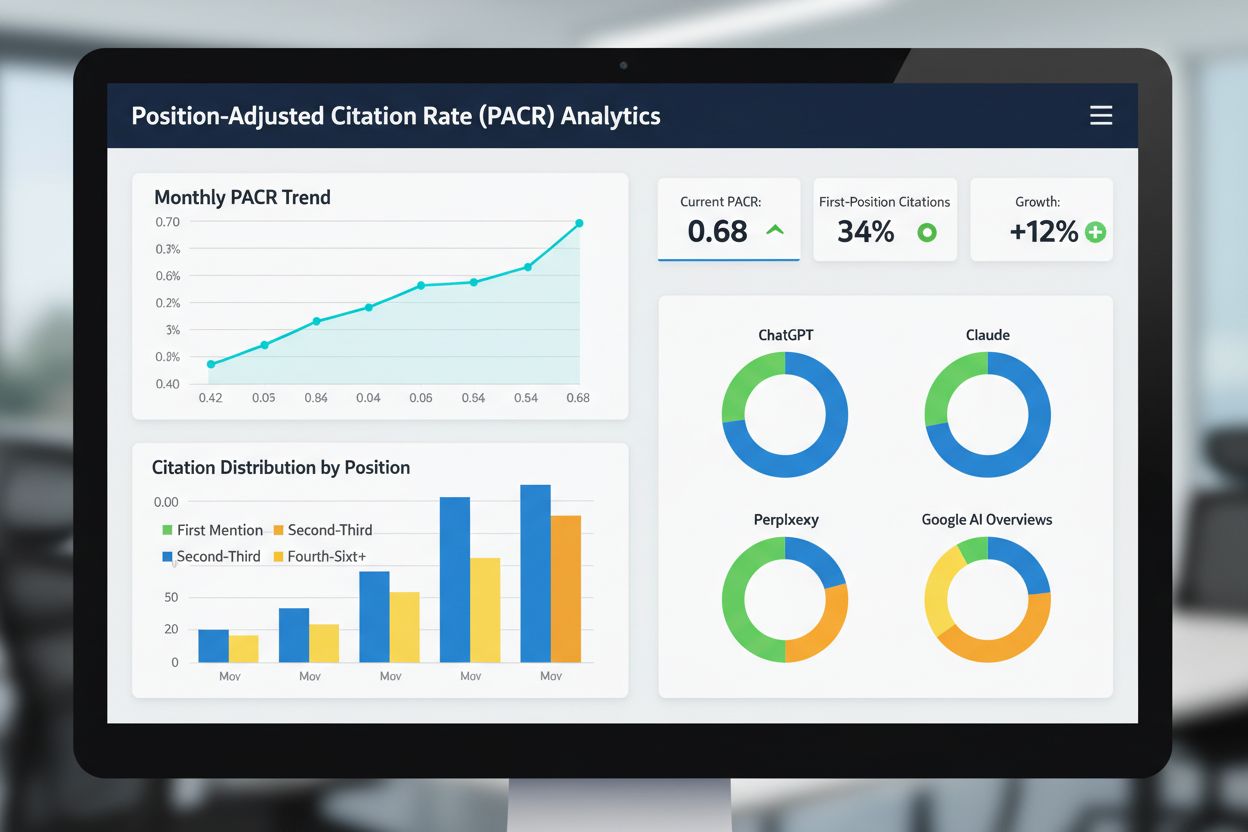Click the green up chevron beside 0.68
Screen dimensions: 1248x832
pyautogui.click(x=775, y=231)
